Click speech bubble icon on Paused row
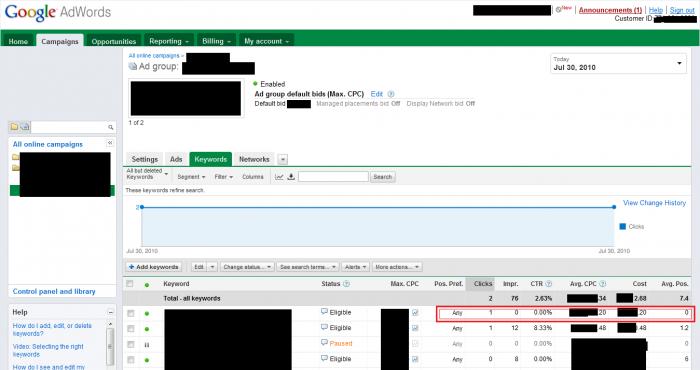Image resolution: width=700 pixels, height=370 pixels. [x=325, y=343]
